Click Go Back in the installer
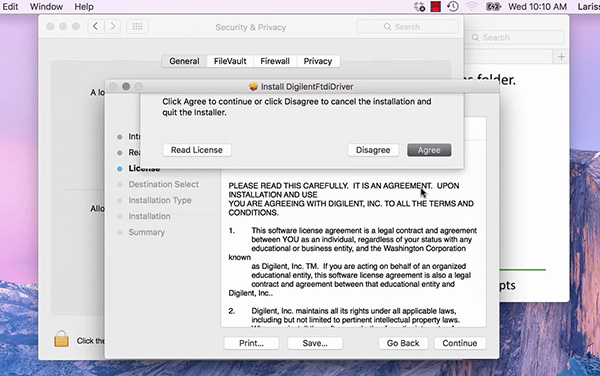 (x=403, y=343)
